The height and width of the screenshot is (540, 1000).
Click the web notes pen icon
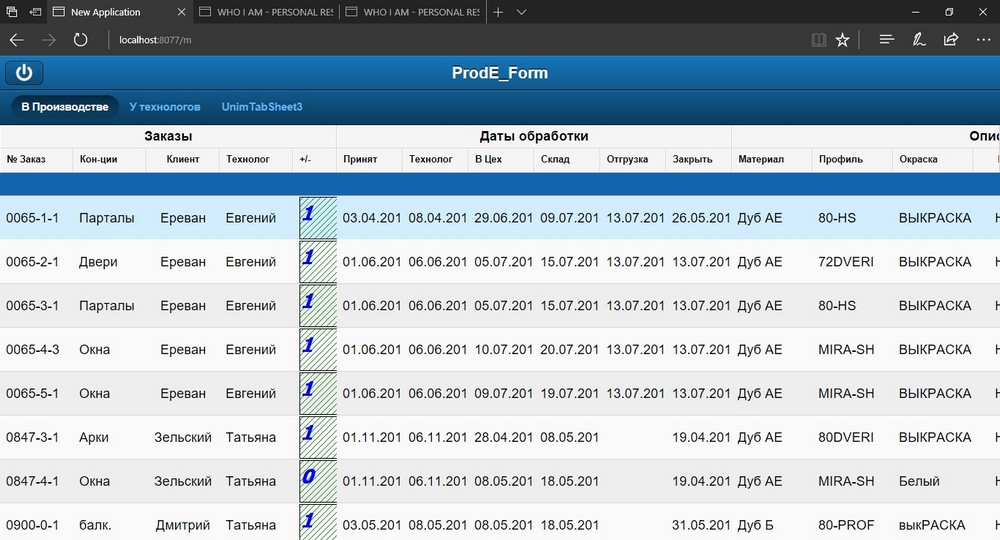click(x=918, y=40)
